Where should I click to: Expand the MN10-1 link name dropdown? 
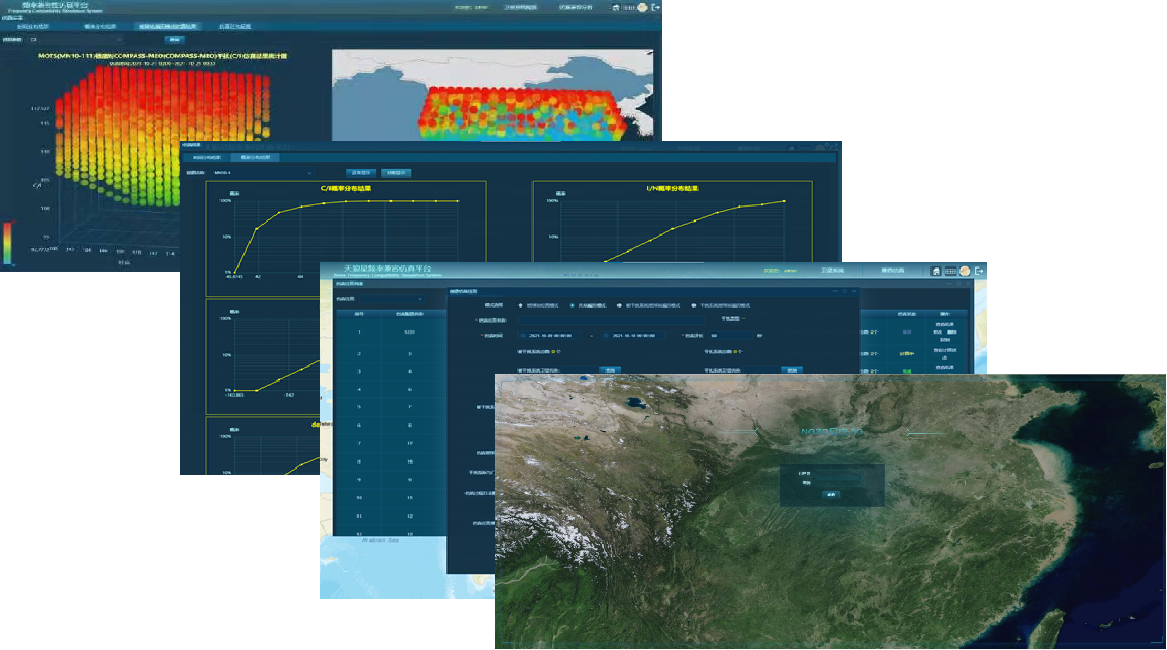[x=262, y=172]
